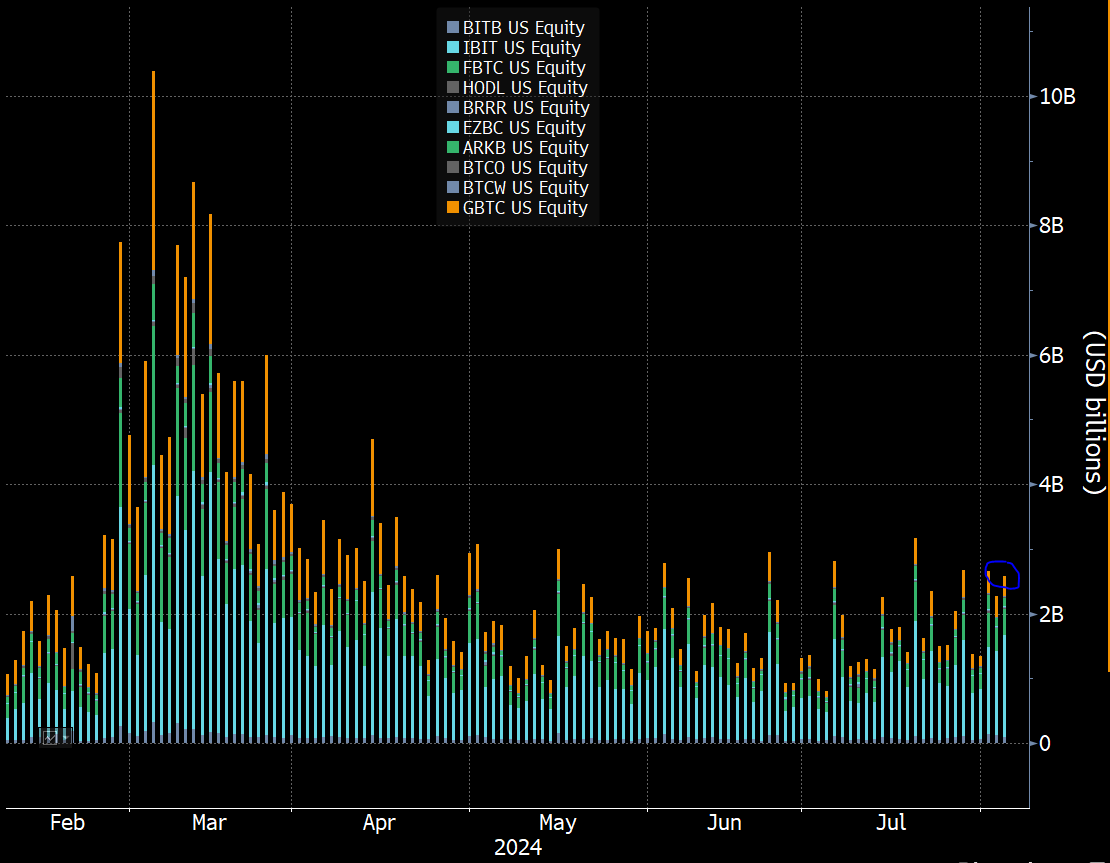Click the orange GBTC legend swatch
The image size is (1110, 863).
click(453, 208)
